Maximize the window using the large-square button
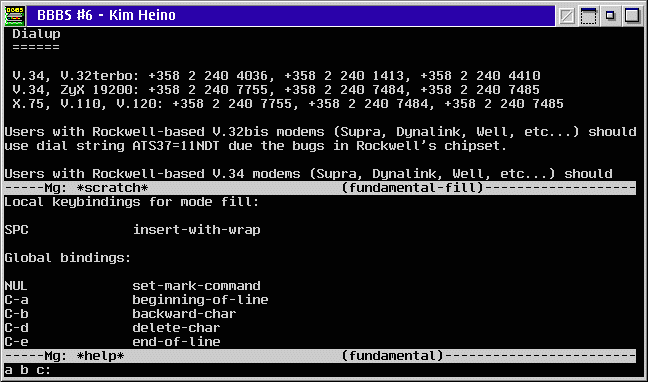The image size is (648, 382). tap(632, 16)
